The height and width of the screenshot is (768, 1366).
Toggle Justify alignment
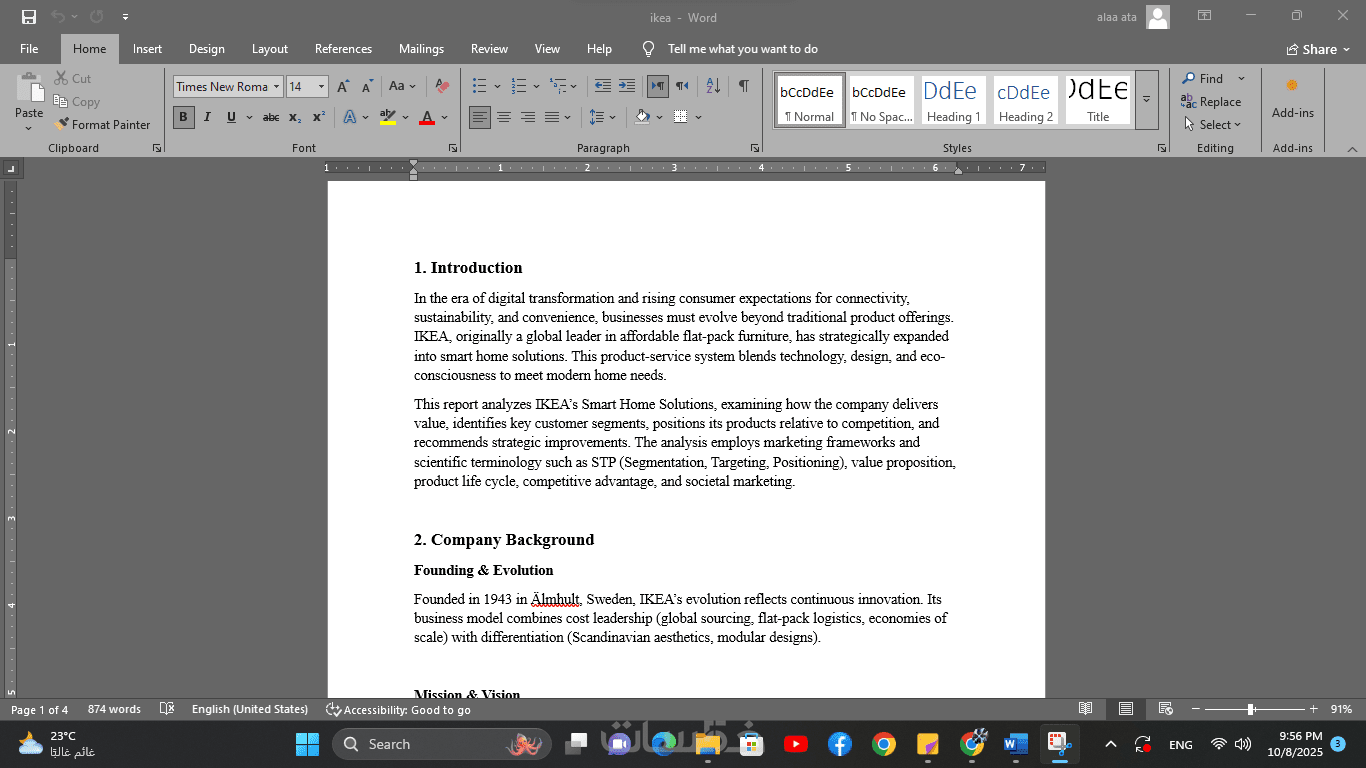click(x=552, y=117)
